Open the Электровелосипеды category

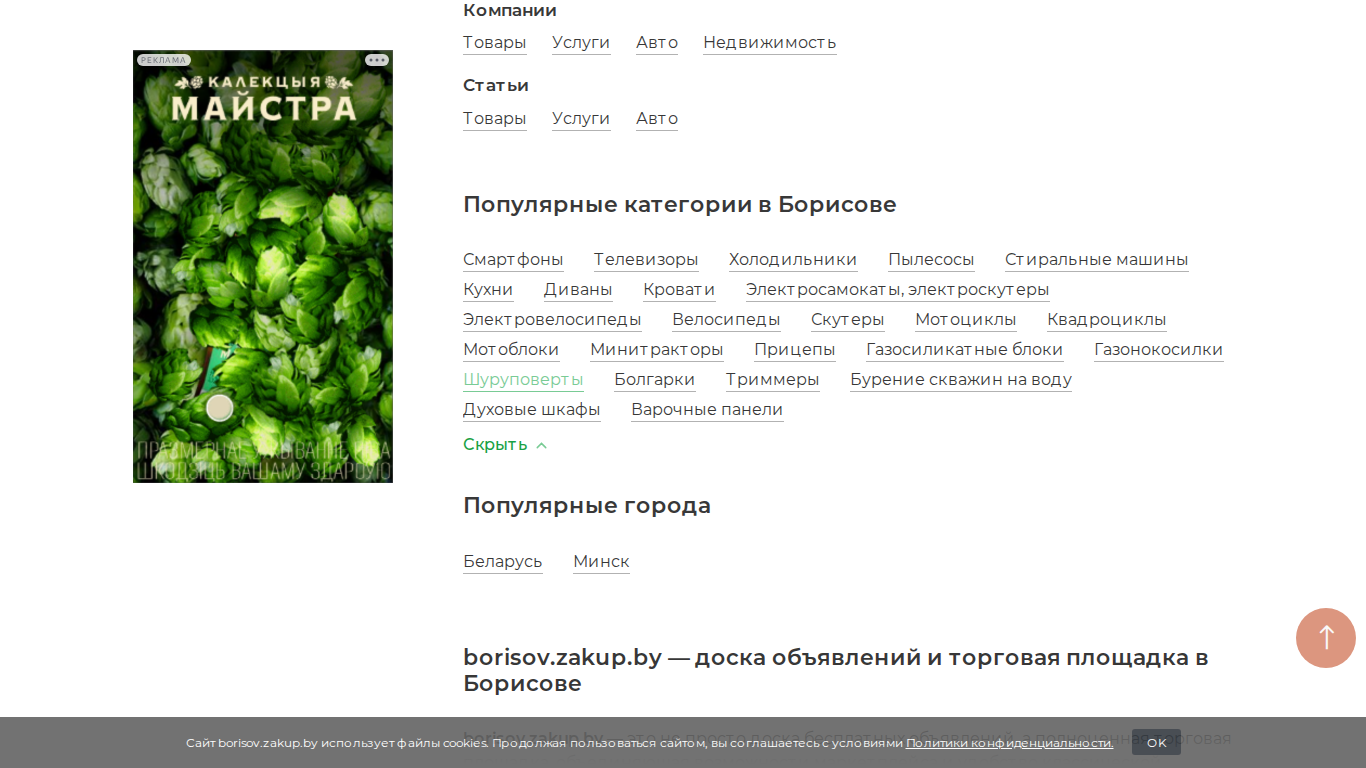tap(552, 320)
